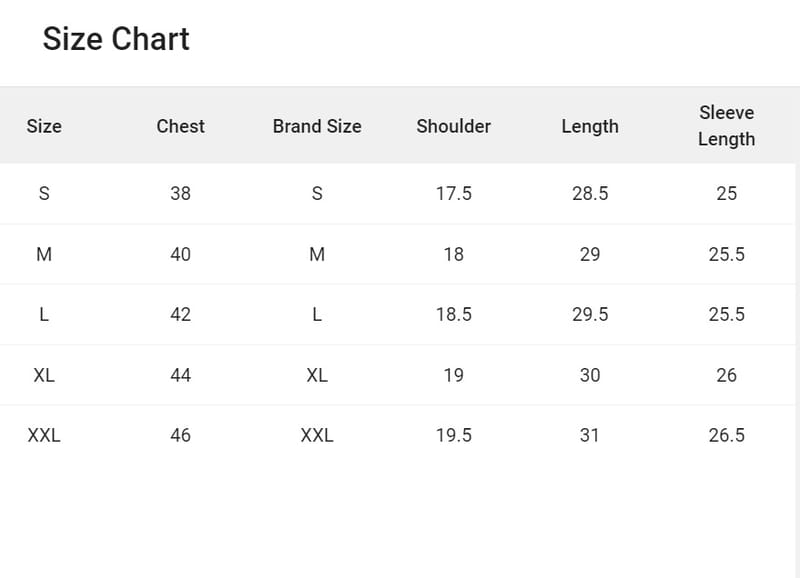
Task: Select the Size column header
Action: (44, 126)
